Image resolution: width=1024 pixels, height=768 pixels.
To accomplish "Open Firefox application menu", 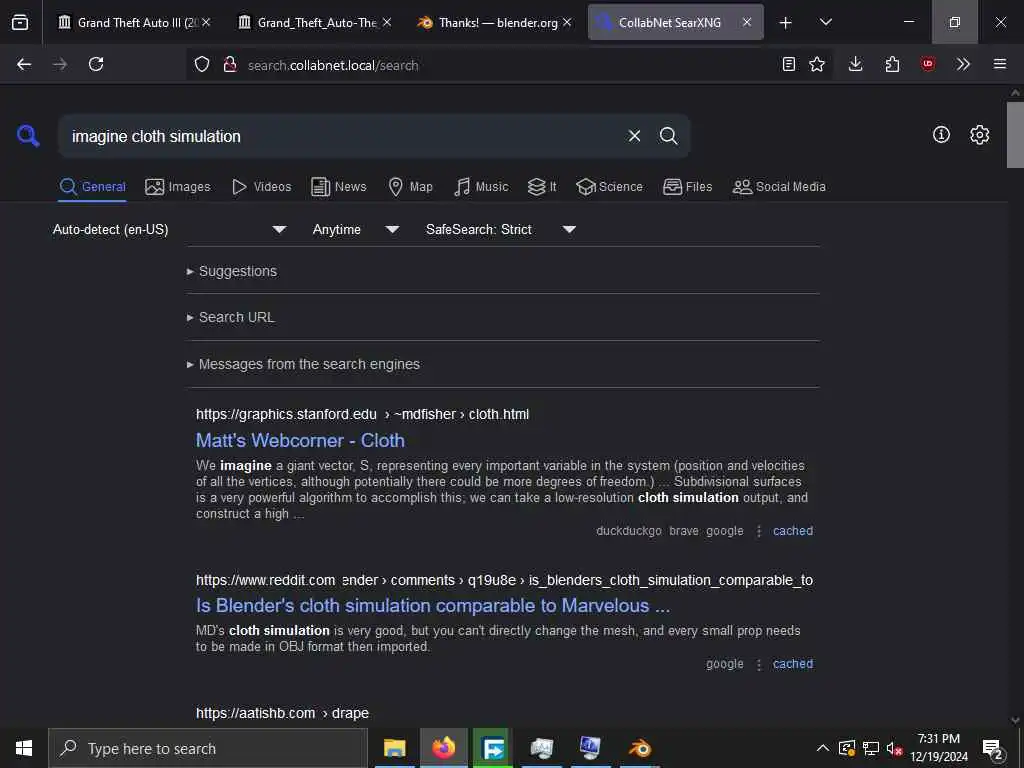I will pos(1000,64).
